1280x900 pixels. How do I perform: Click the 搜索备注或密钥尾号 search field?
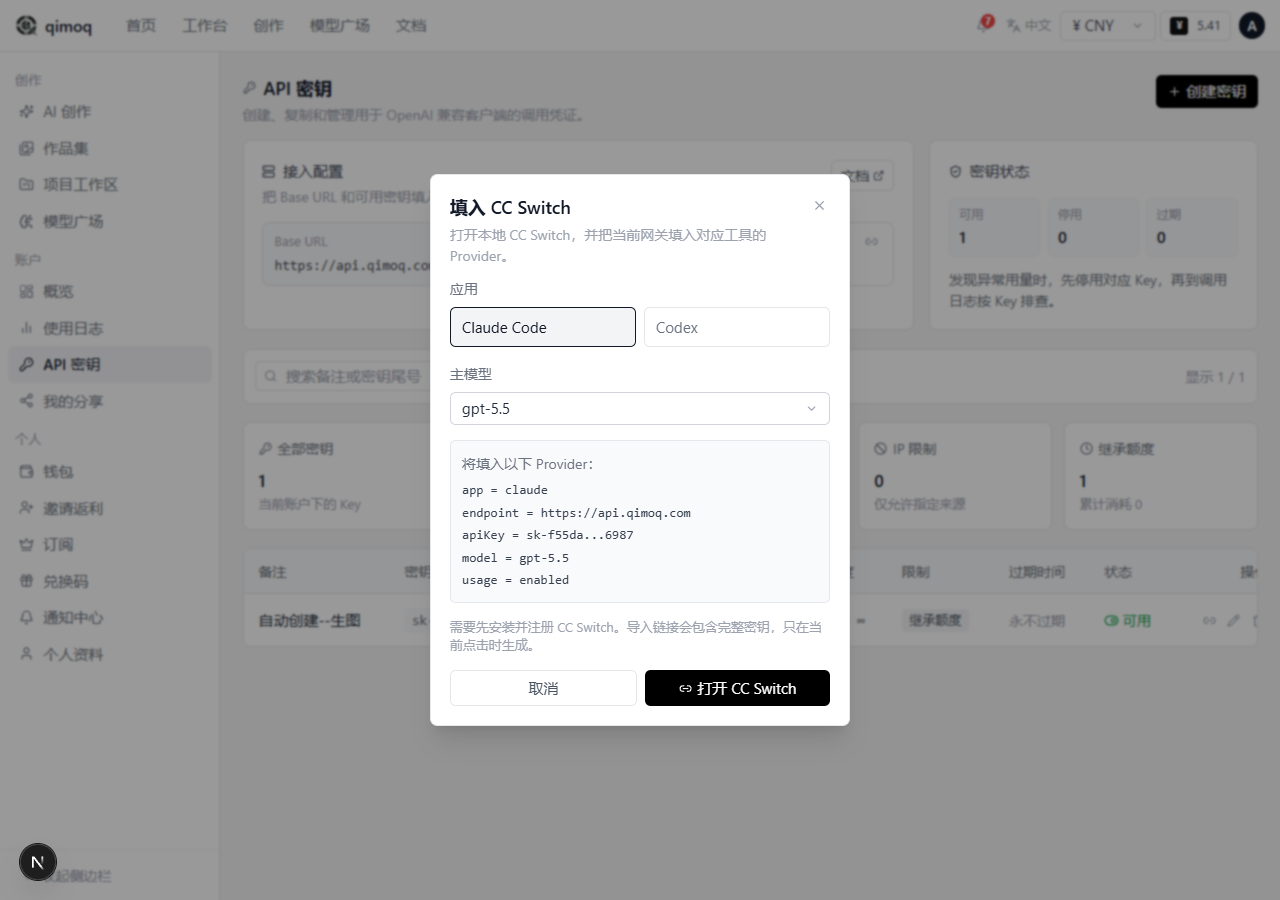[343, 376]
